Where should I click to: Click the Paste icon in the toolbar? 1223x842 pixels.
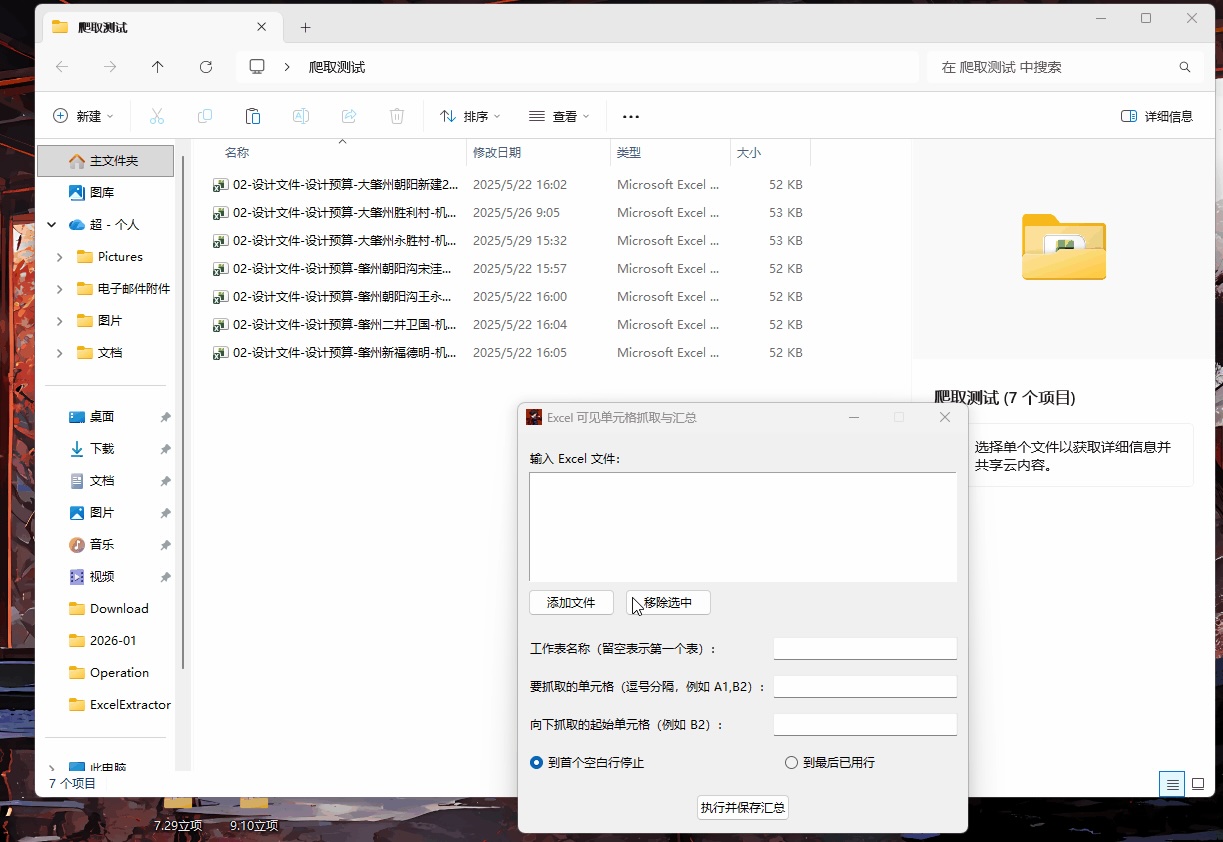point(252,116)
